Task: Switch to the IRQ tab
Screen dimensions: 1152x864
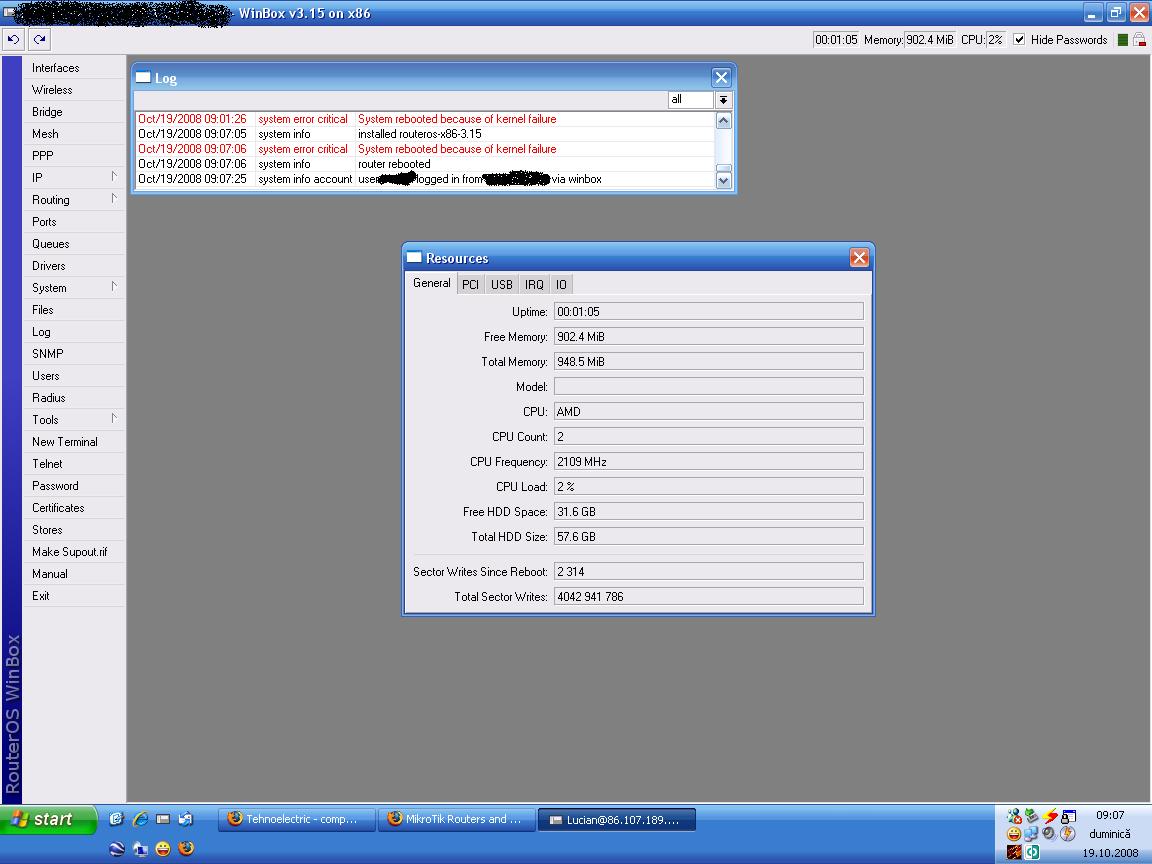Action: pos(534,284)
